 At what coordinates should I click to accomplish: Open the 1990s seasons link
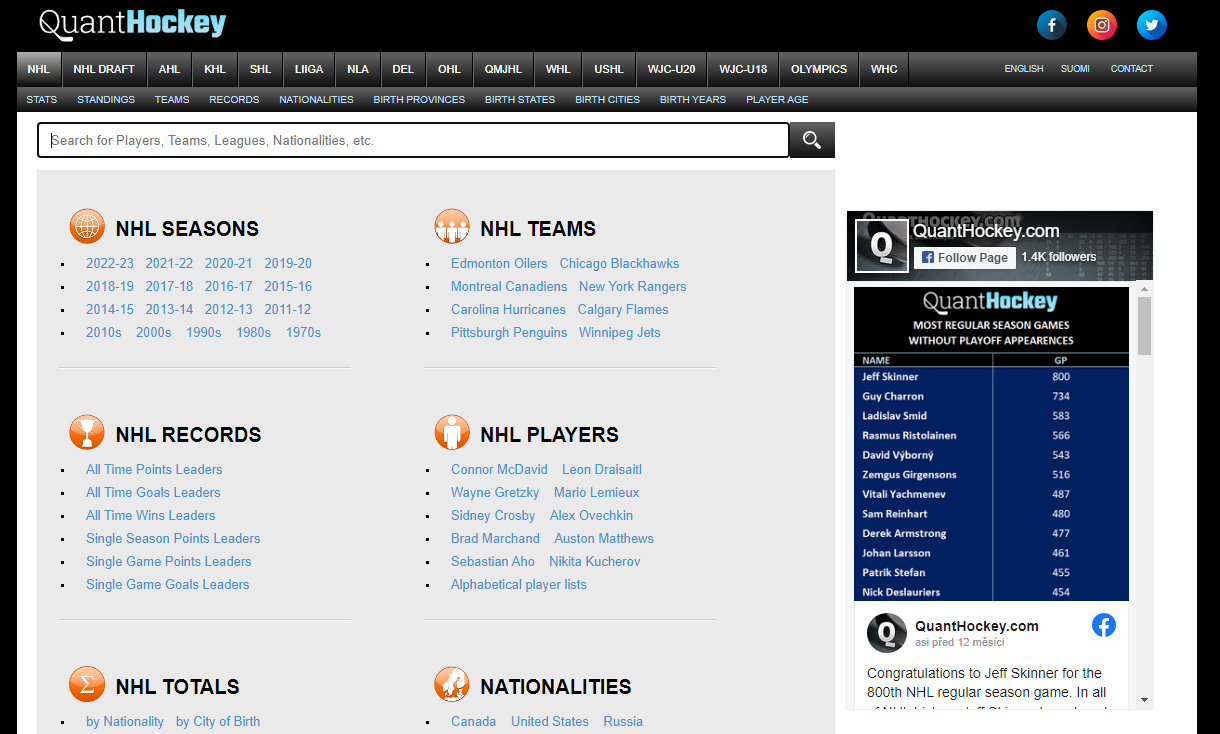click(204, 333)
